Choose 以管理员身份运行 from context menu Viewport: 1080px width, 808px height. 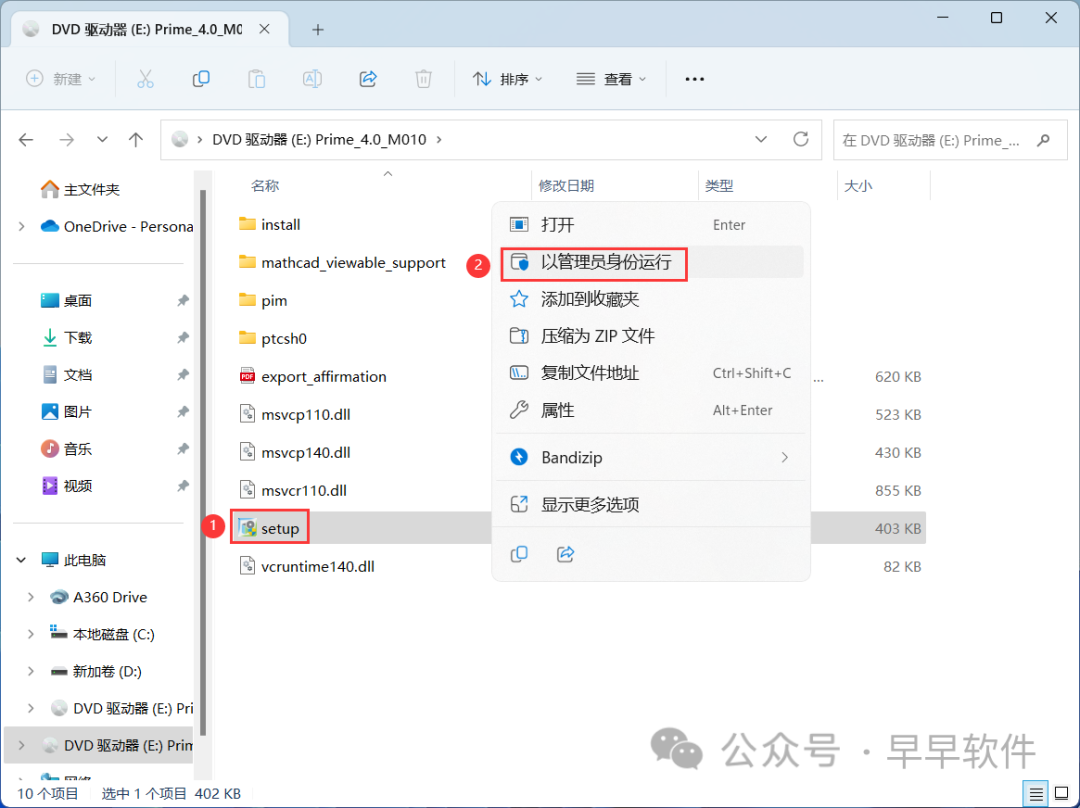point(650,262)
